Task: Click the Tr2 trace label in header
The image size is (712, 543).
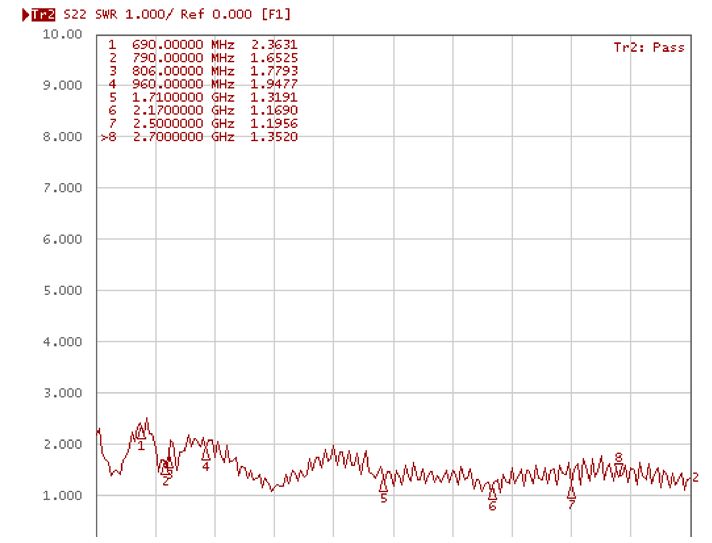Action: click(42, 15)
